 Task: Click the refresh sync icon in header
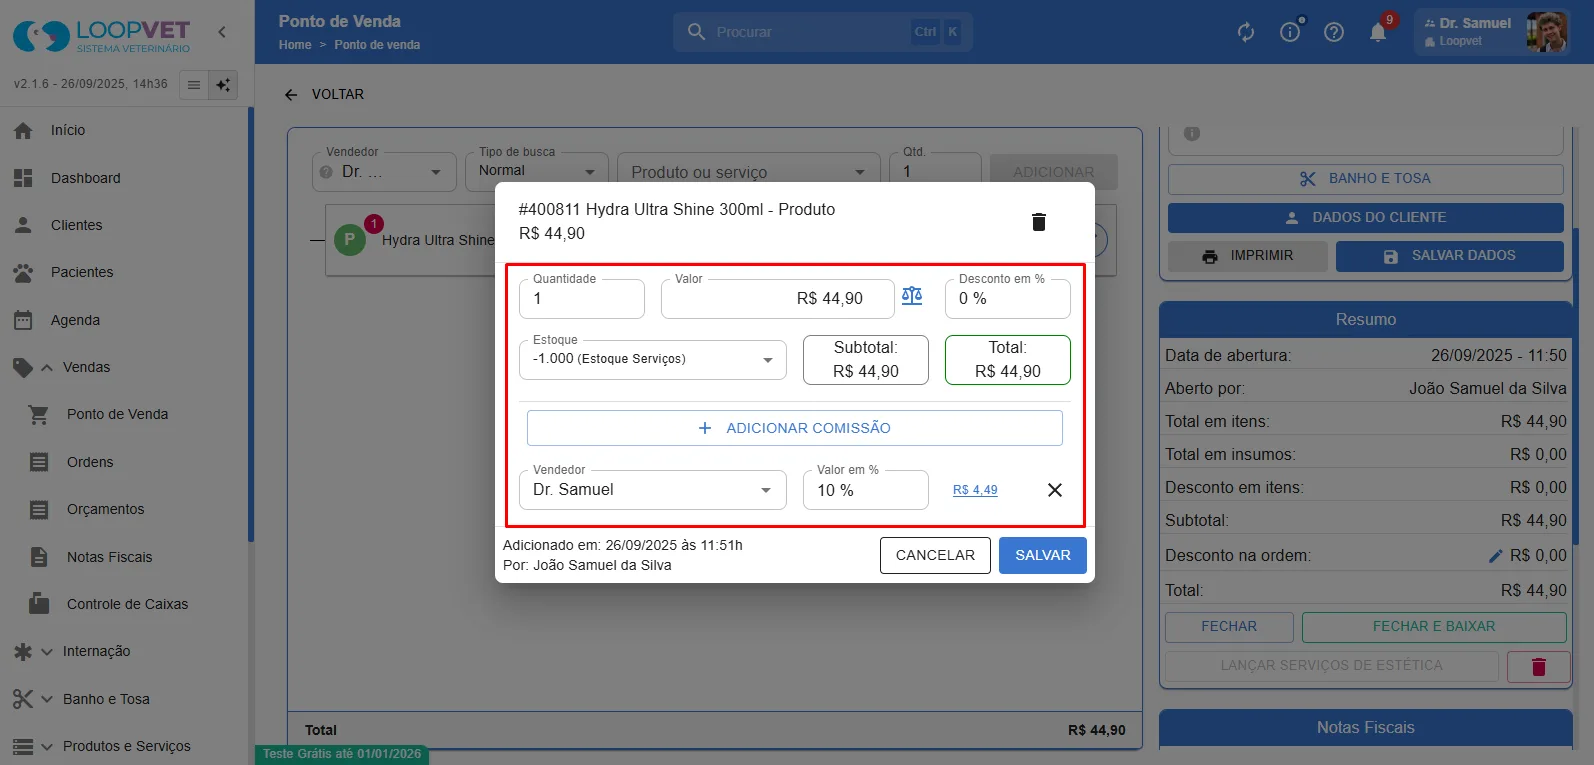pos(1246,32)
